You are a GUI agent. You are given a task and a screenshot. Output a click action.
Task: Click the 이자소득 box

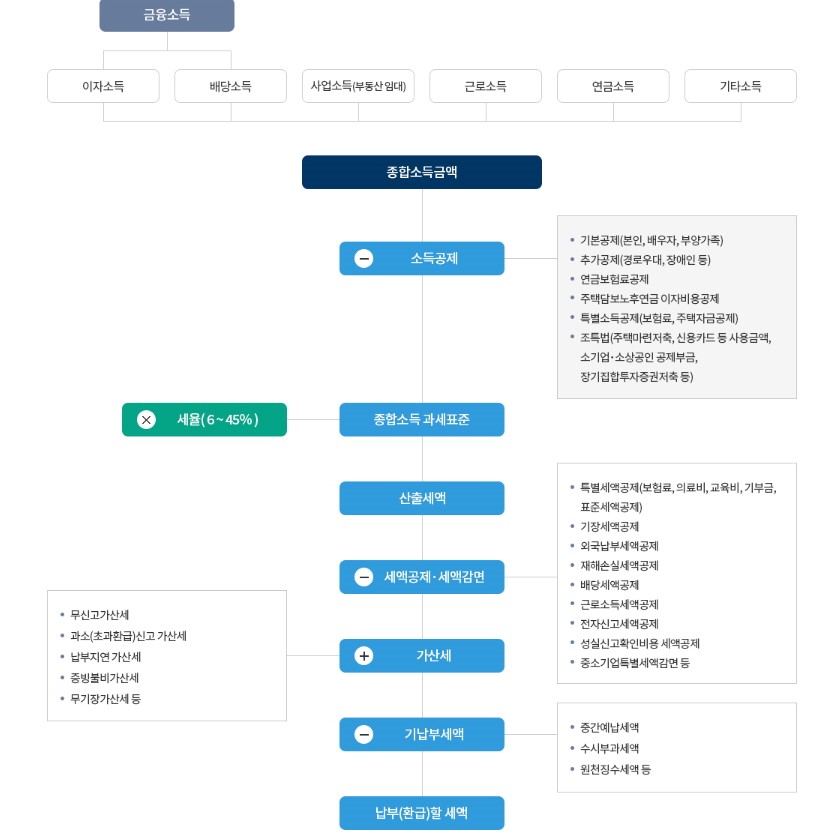tap(103, 86)
